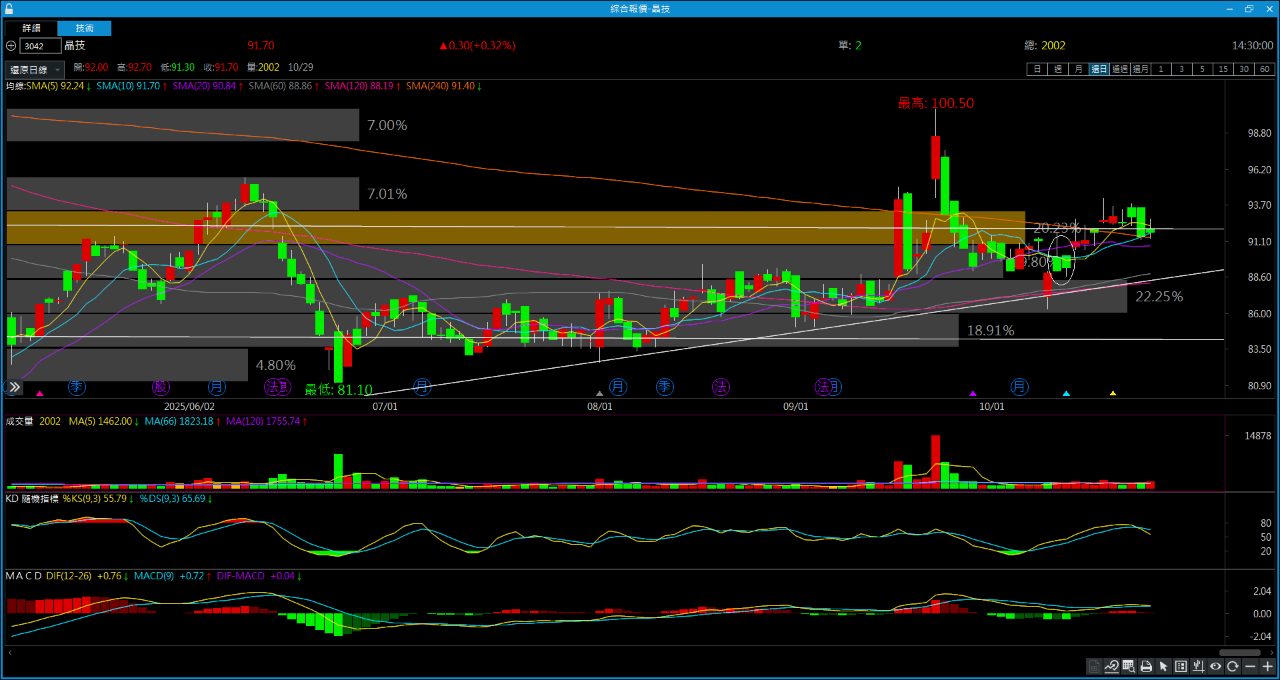The image size is (1280, 680).
Task: Select the arrow cursor pointer tool
Action: coord(1163,666)
